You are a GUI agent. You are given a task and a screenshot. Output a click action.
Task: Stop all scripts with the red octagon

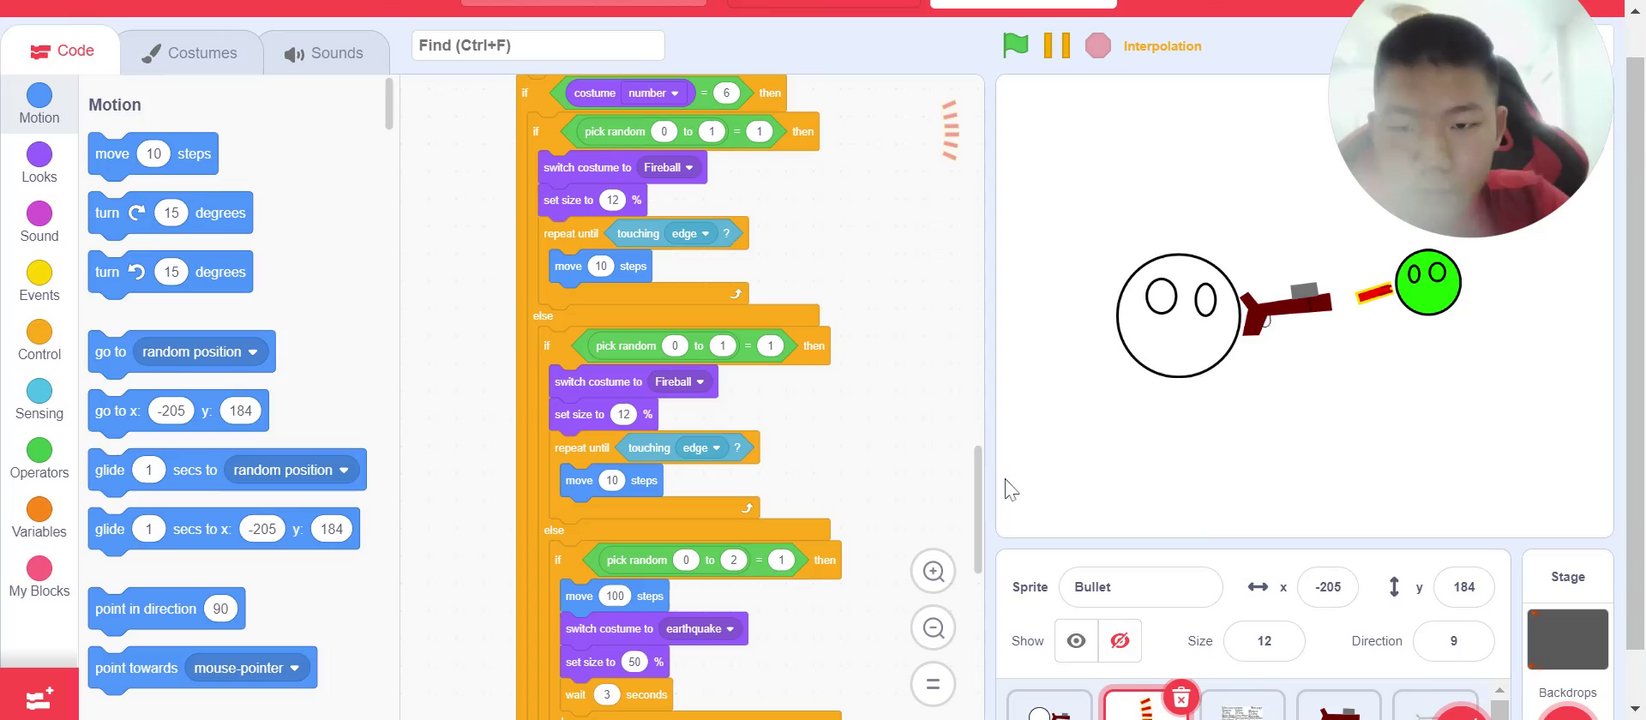tap(1098, 45)
